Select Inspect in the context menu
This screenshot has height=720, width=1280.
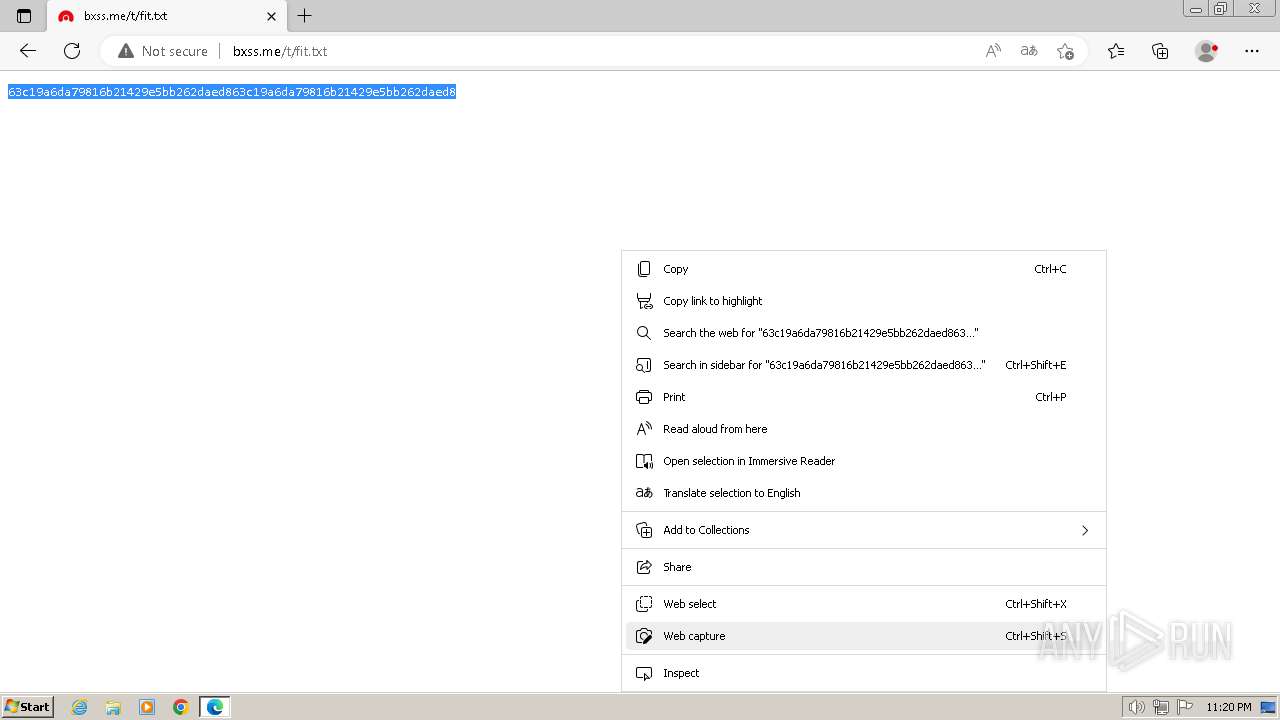pyautogui.click(x=864, y=673)
